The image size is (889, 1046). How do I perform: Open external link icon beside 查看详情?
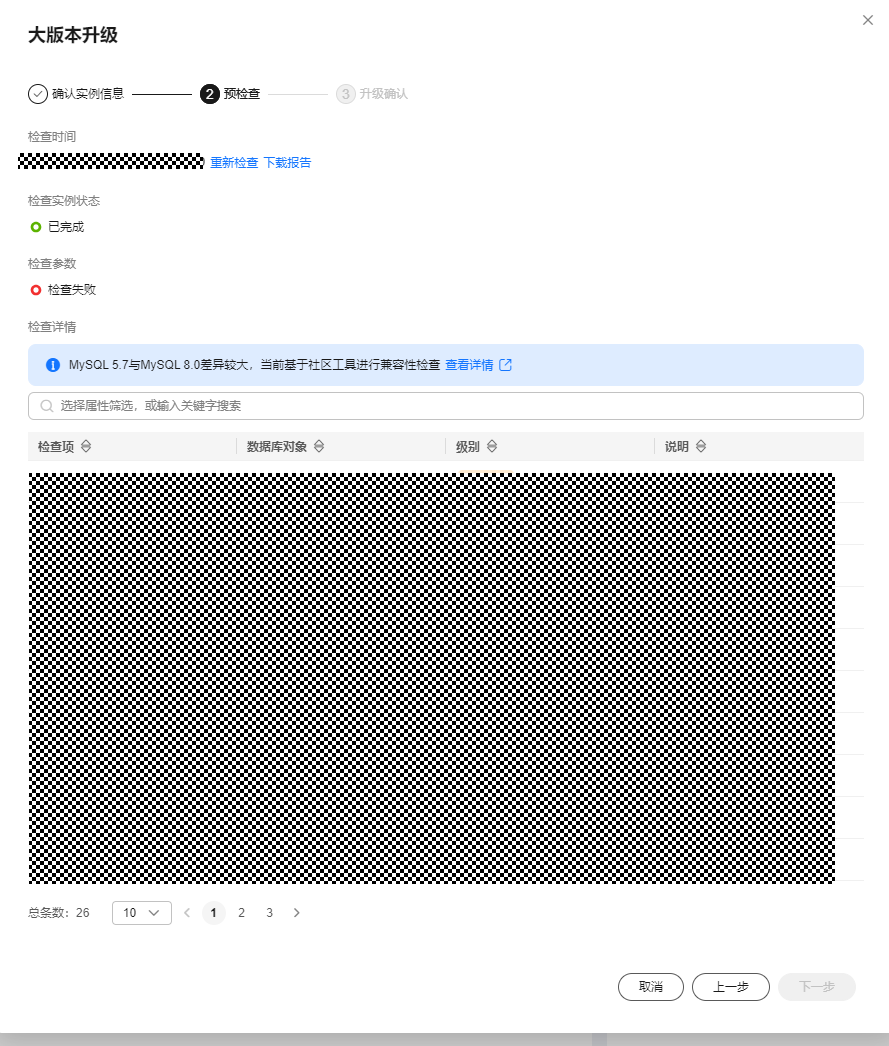(506, 365)
